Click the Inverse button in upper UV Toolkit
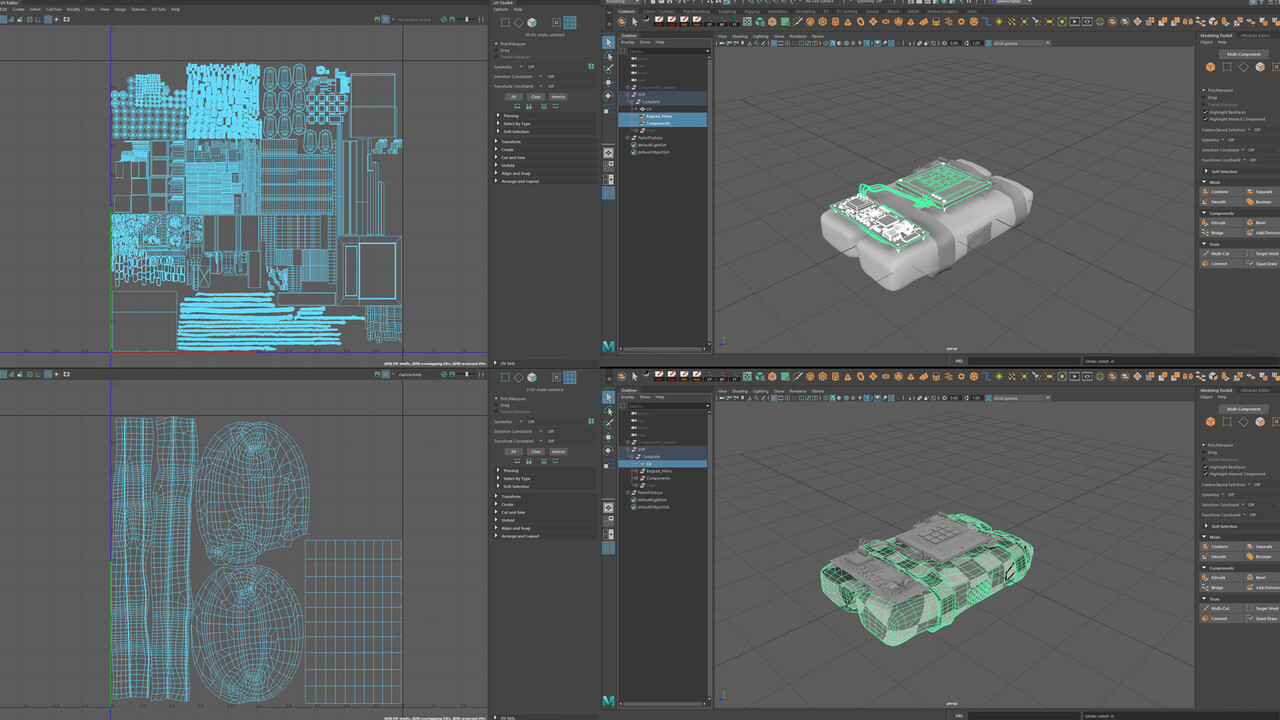1280x720 pixels. pyautogui.click(x=559, y=96)
